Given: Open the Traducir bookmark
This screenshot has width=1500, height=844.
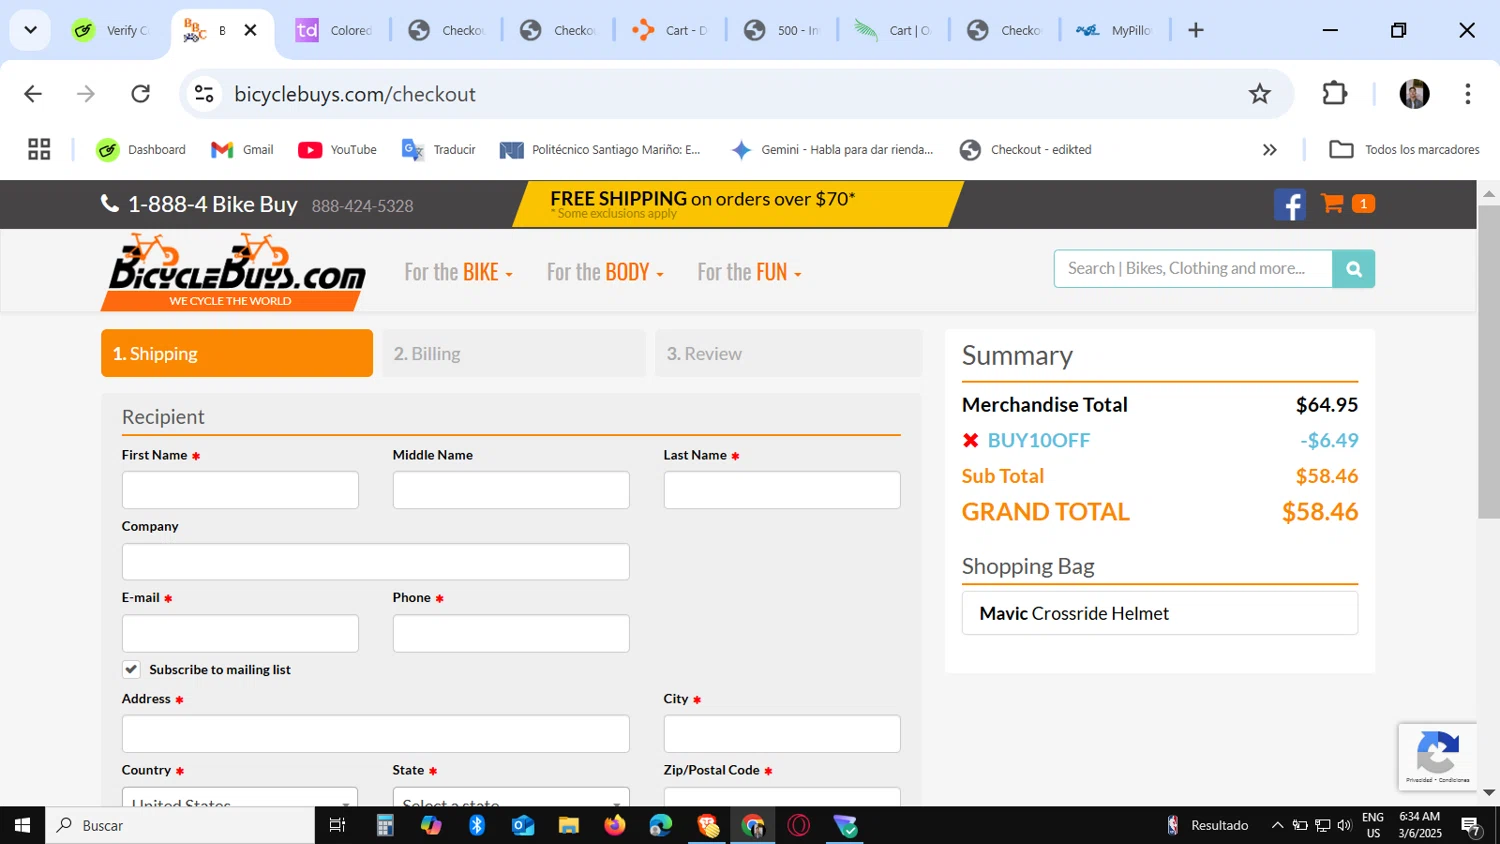Looking at the screenshot, I should 439,150.
